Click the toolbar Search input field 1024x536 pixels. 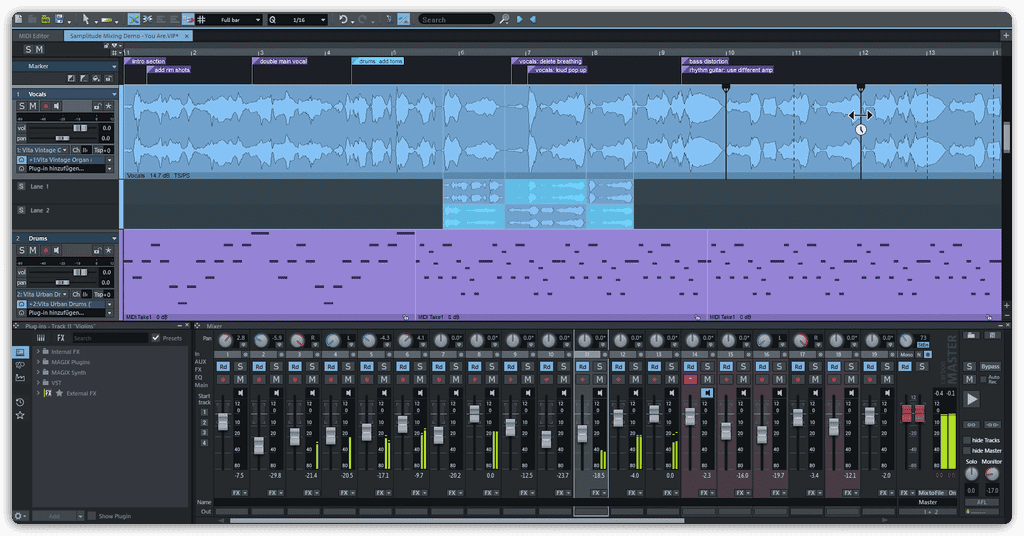pyautogui.click(x=456, y=20)
